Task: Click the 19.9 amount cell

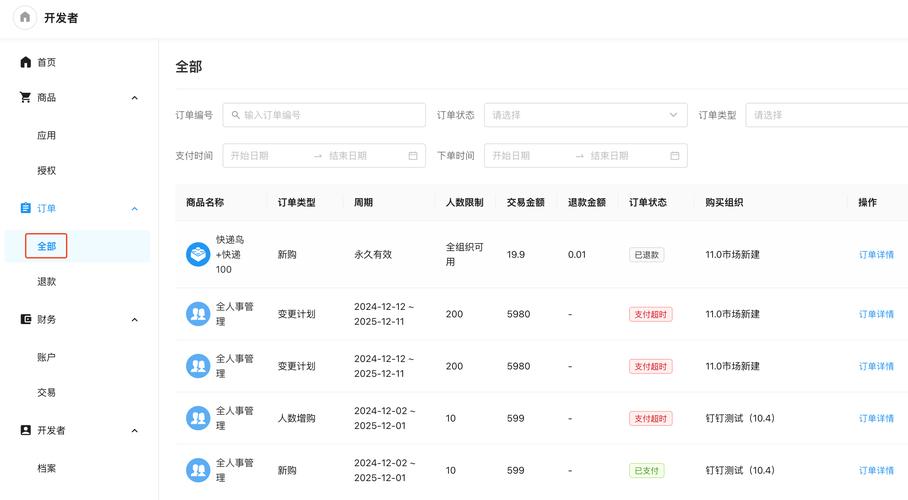Action: (x=516, y=254)
